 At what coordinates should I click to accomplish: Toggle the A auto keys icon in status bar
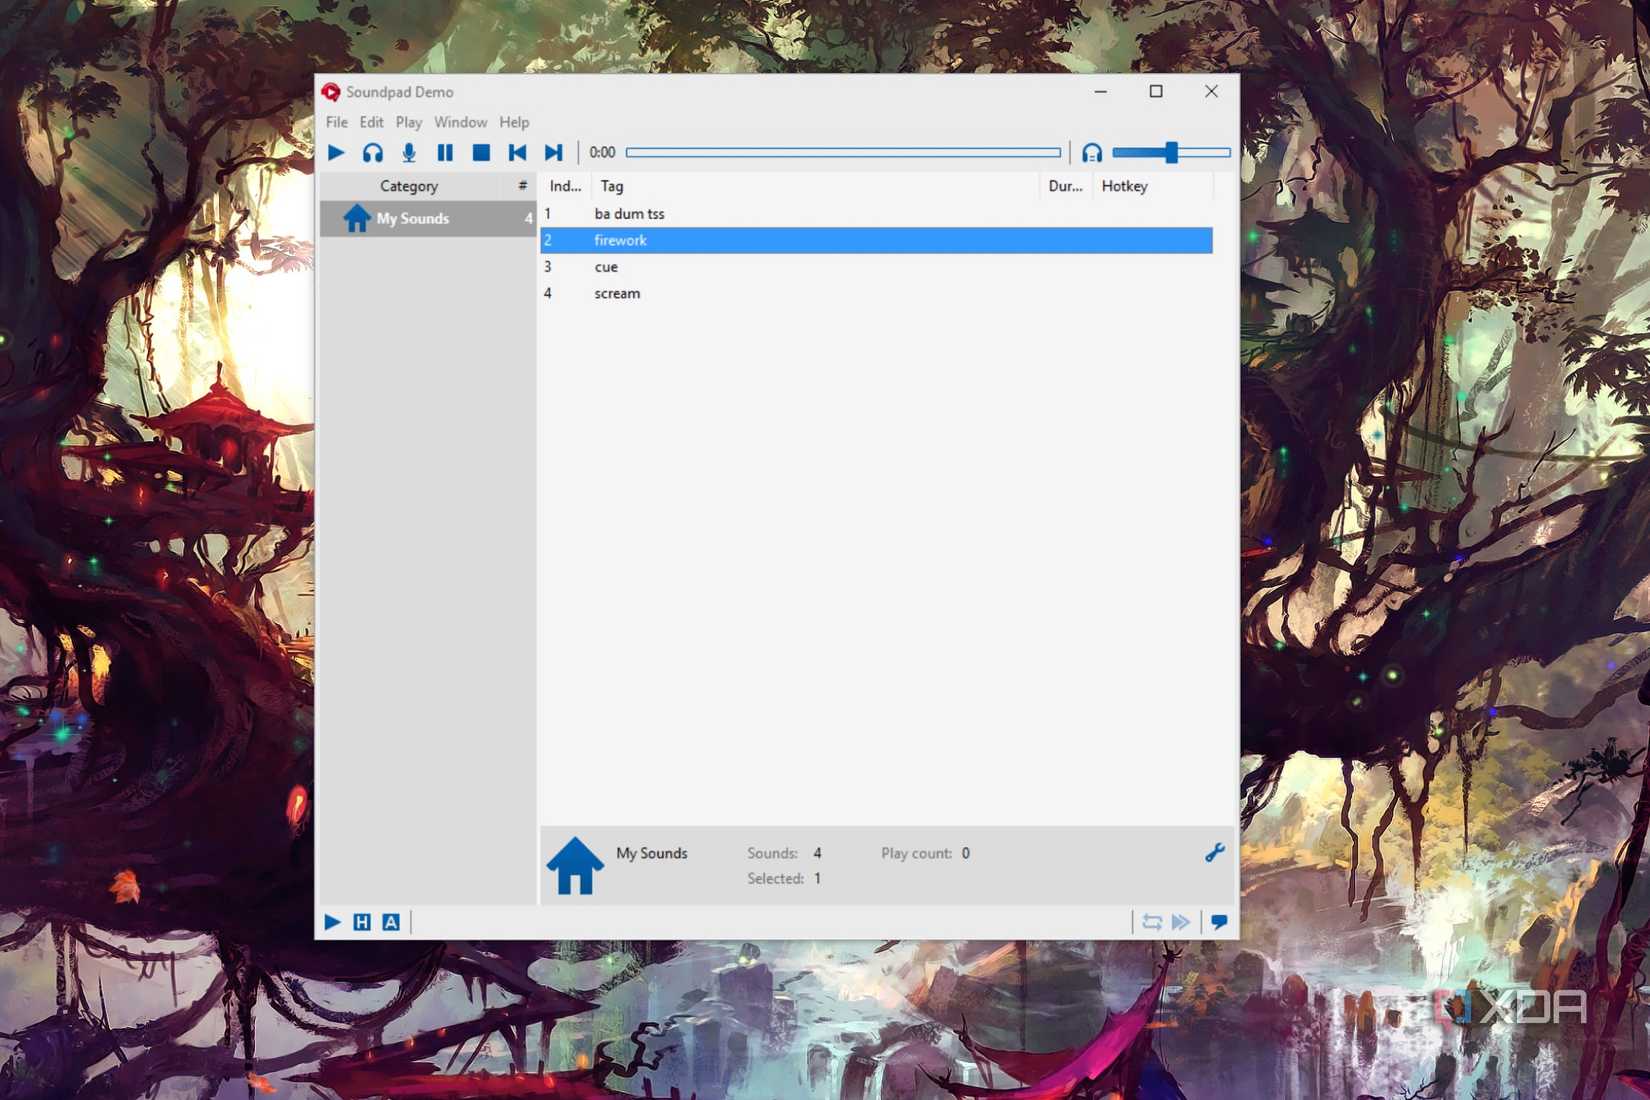(x=391, y=922)
